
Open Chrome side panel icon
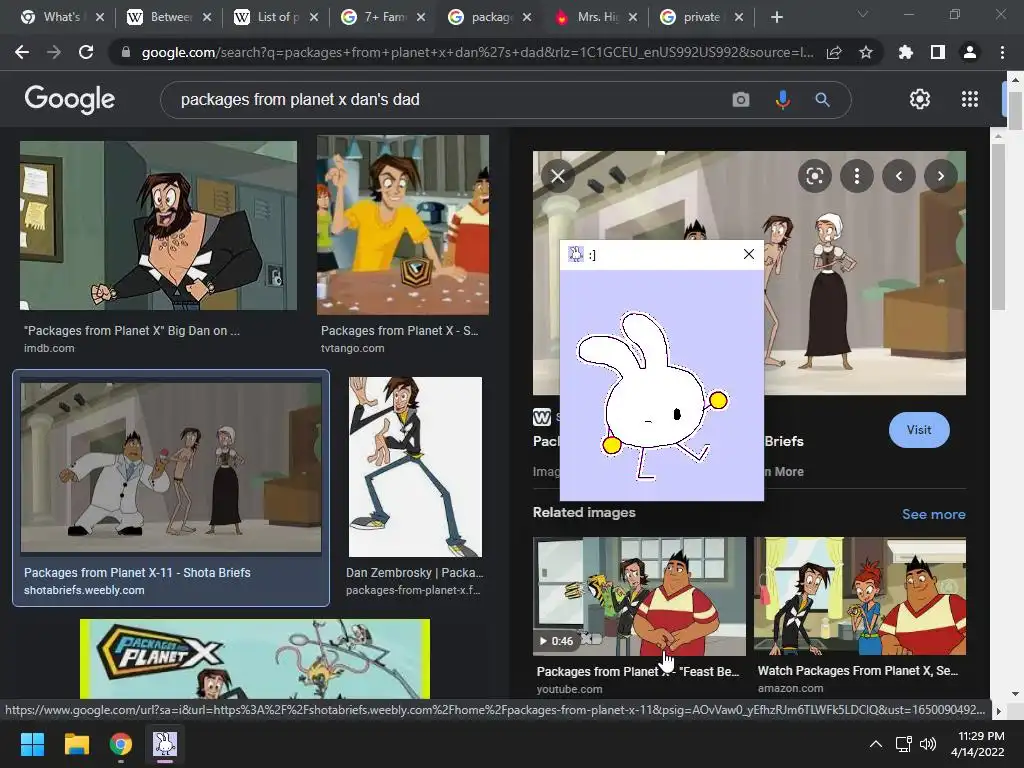[x=938, y=52]
